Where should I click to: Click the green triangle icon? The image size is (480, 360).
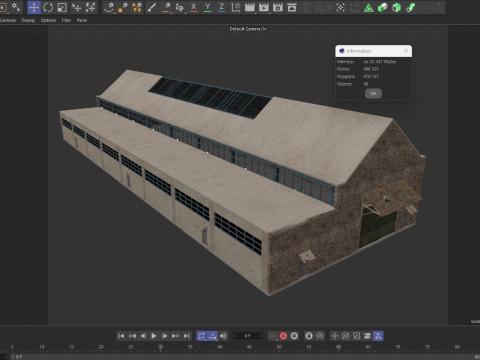368,7
